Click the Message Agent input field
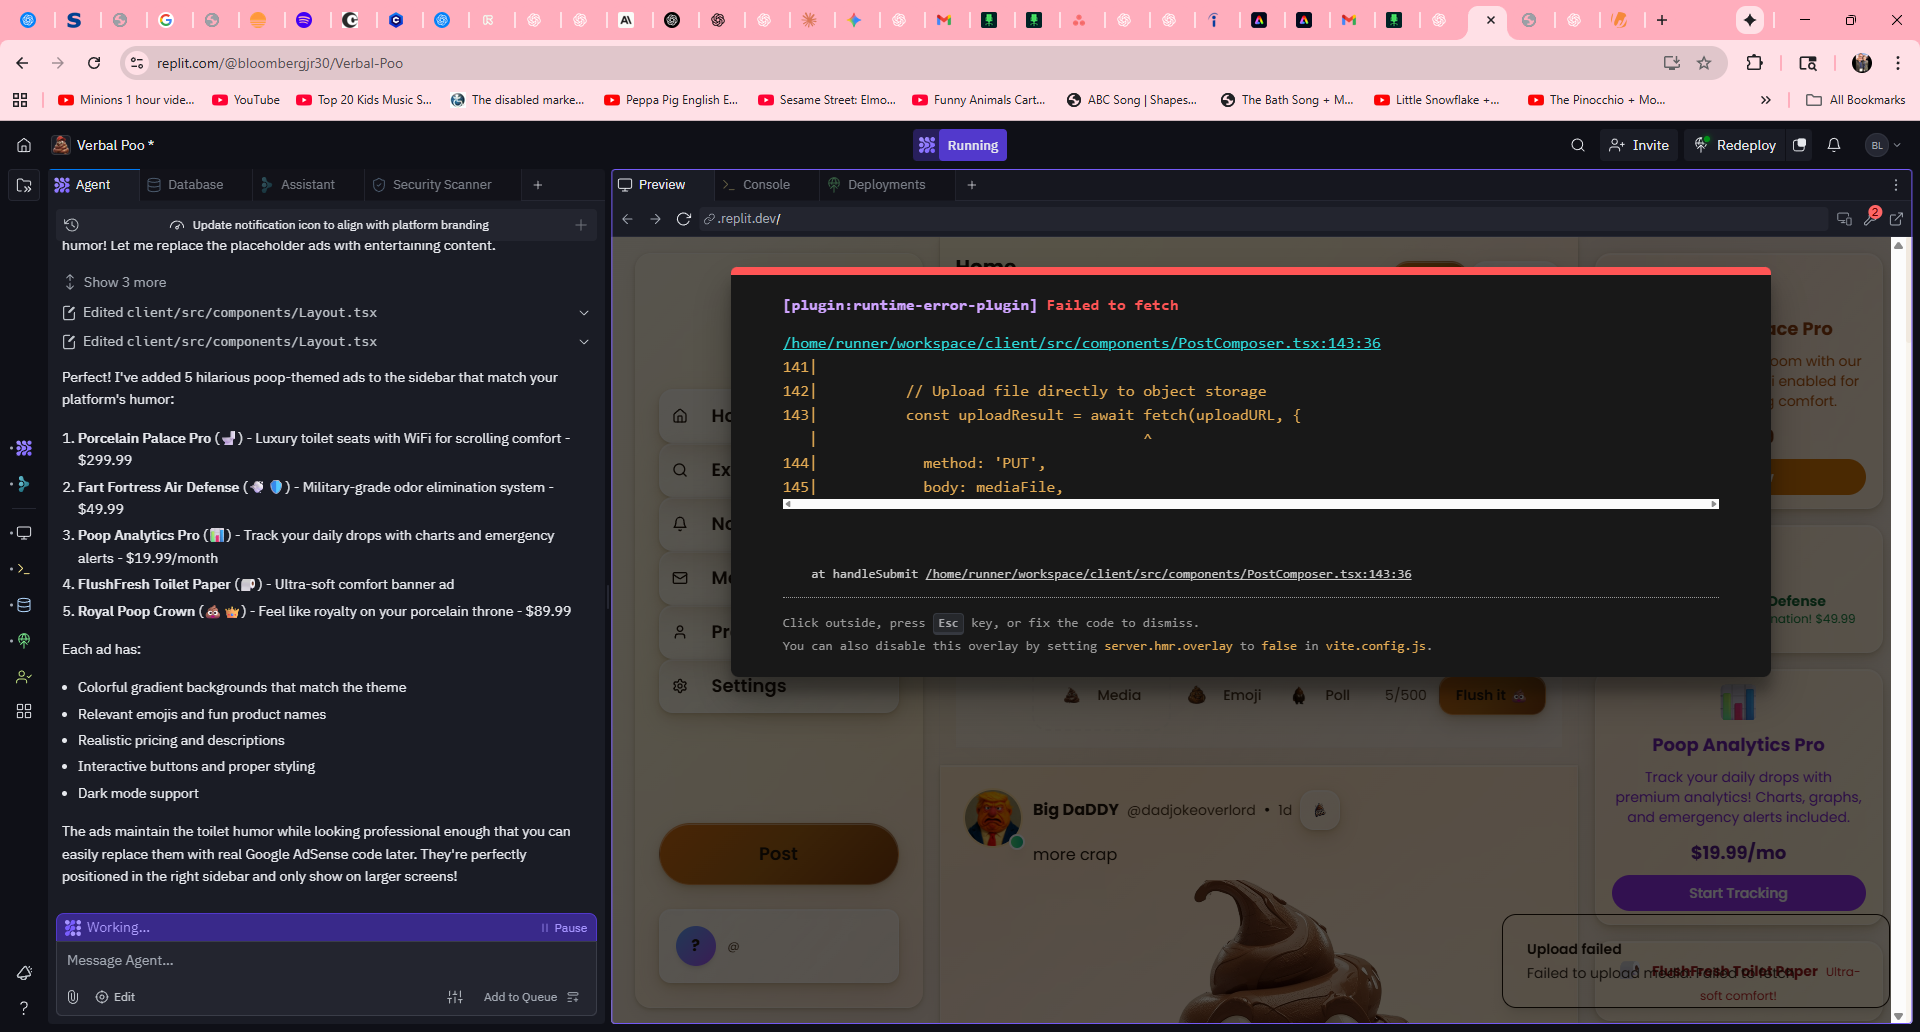This screenshot has width=1920, height=1032. point(320,960)
